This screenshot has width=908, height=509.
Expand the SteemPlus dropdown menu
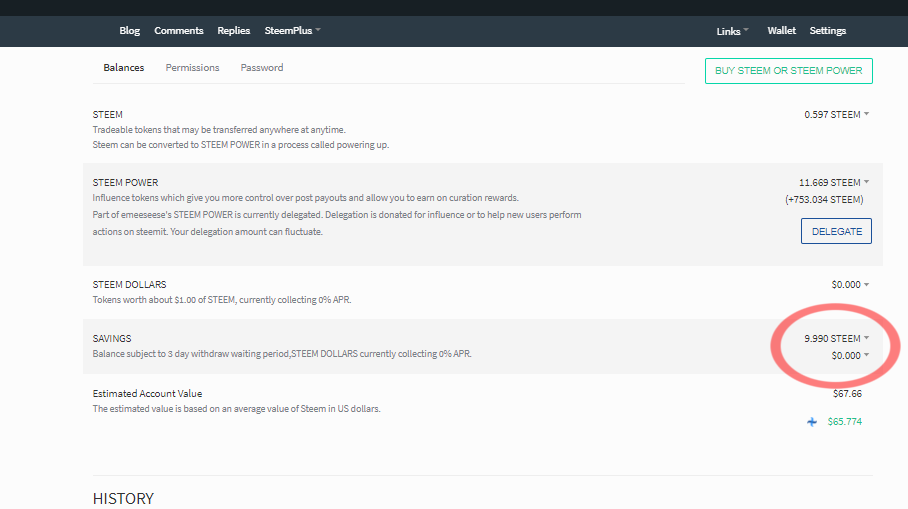292,31
